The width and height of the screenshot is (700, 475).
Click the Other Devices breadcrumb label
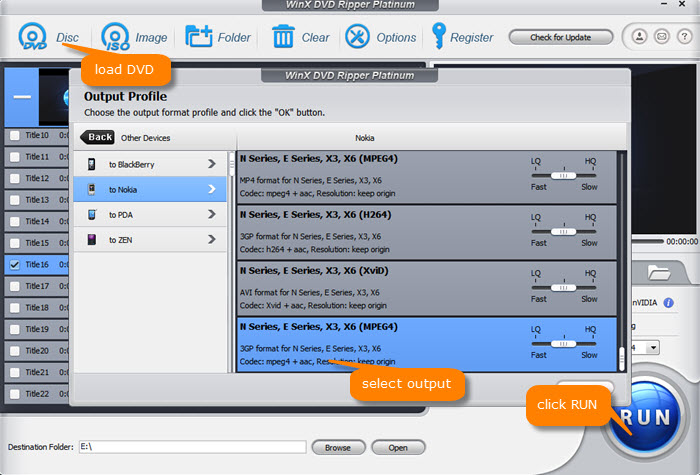pyautogui.click(x=146, y=138)
